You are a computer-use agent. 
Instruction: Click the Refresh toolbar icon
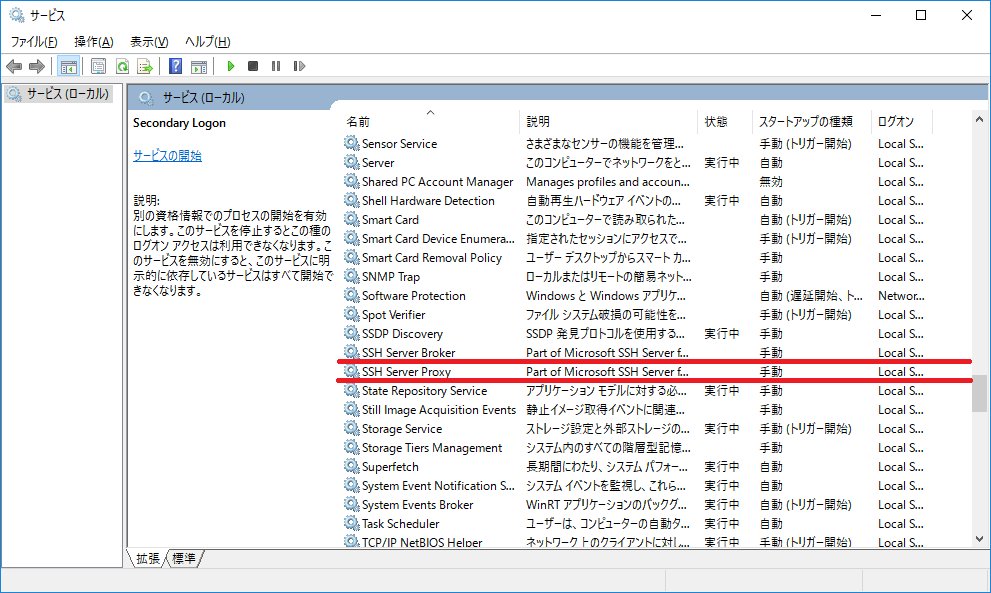(x=123, y=66)
